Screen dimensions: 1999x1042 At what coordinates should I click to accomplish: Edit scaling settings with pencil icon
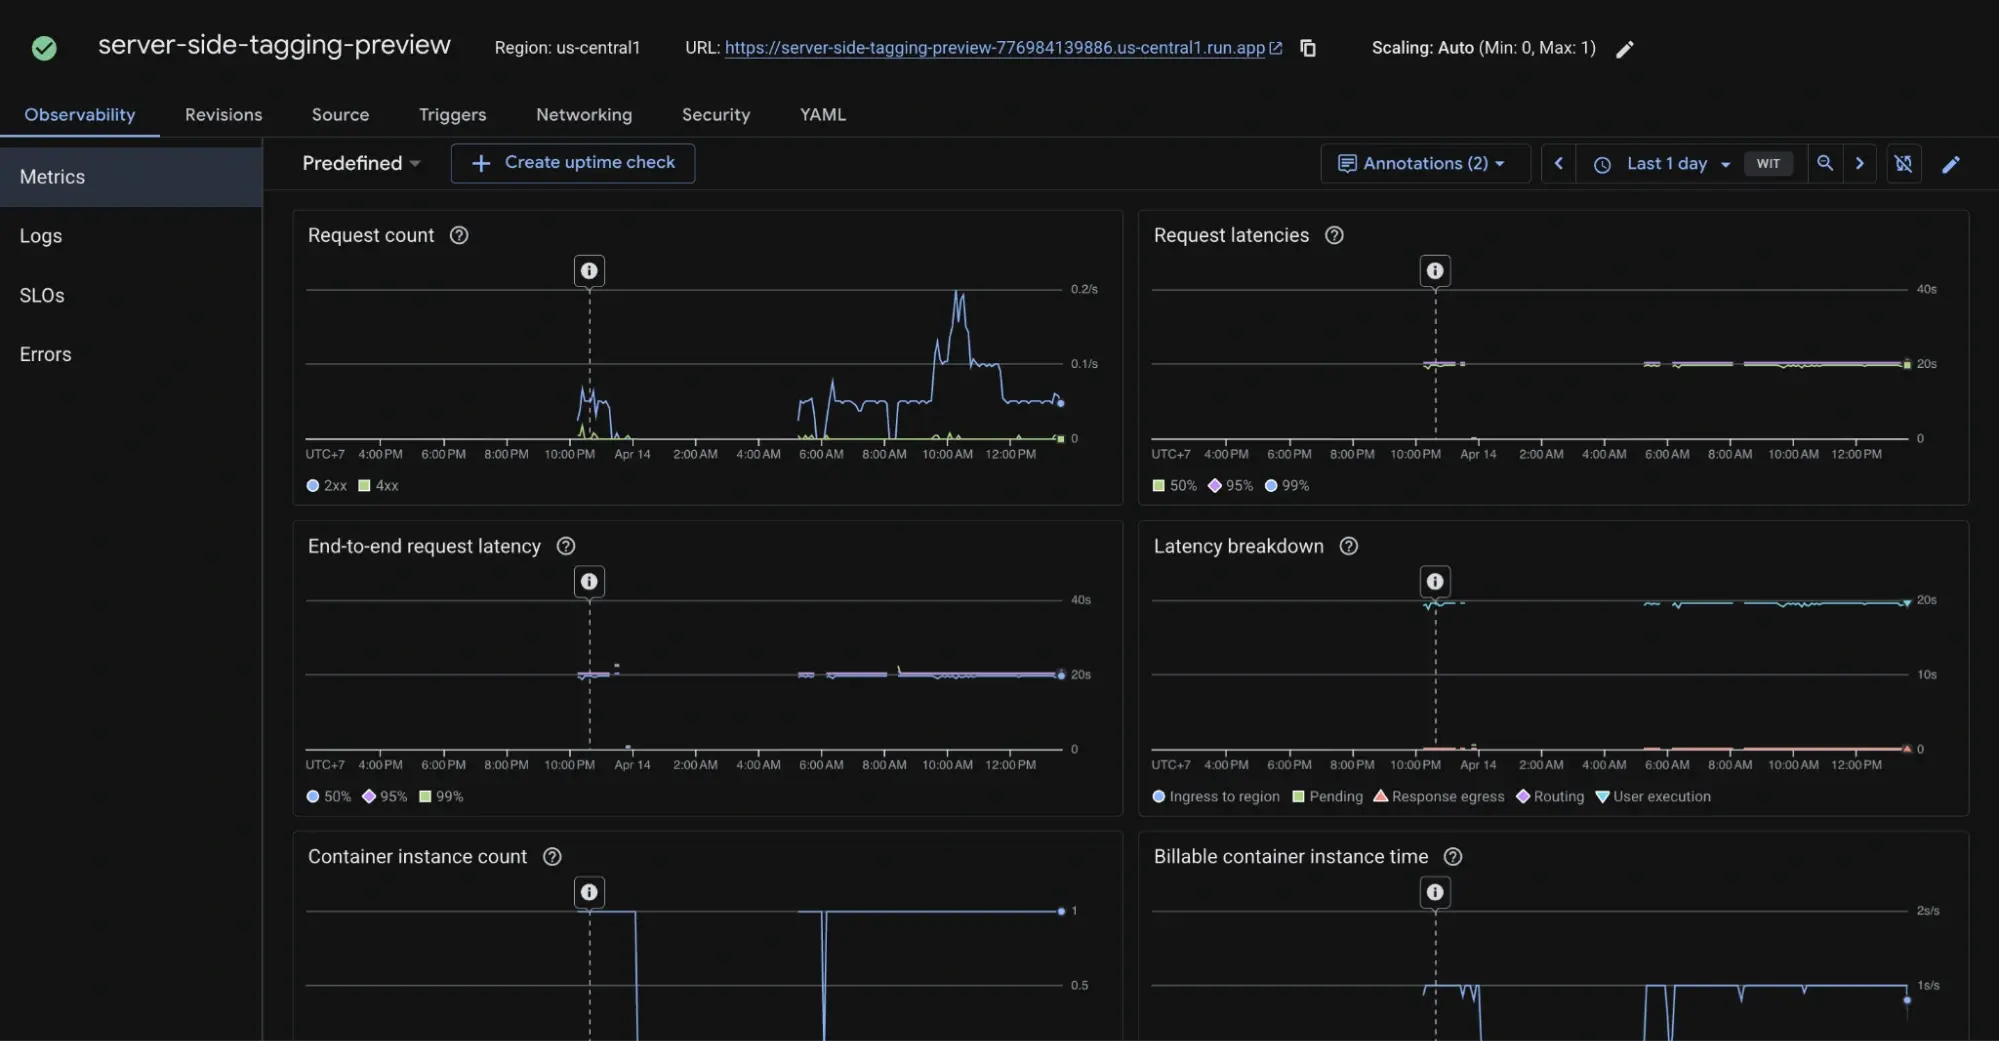(1625, 49)
